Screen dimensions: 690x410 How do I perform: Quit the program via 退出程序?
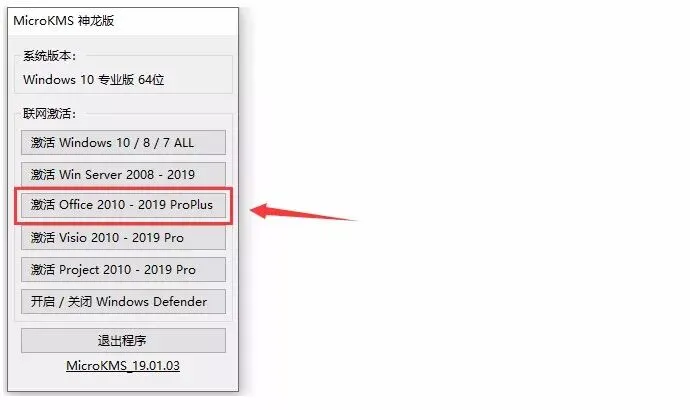123,340
